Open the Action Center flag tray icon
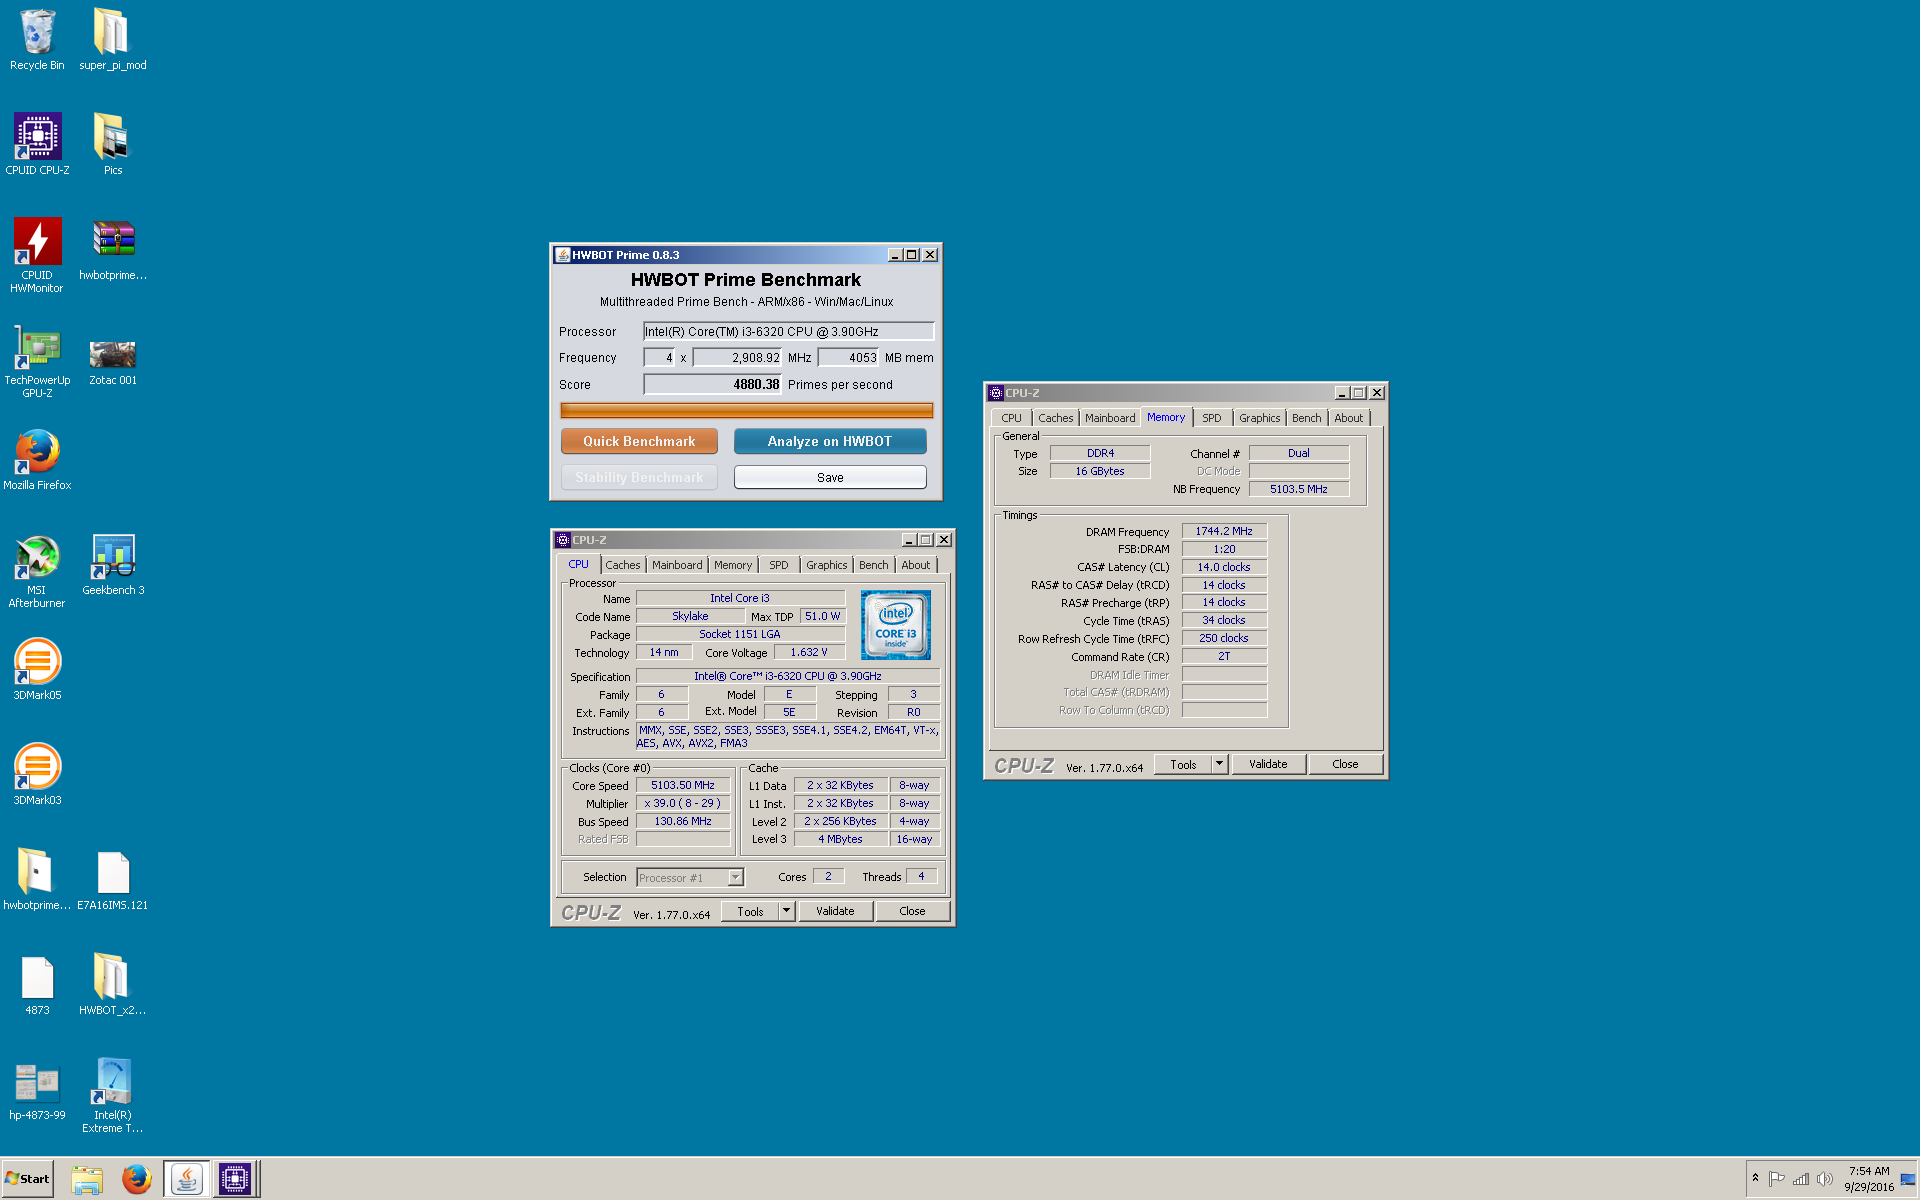 point(1777,1179)
